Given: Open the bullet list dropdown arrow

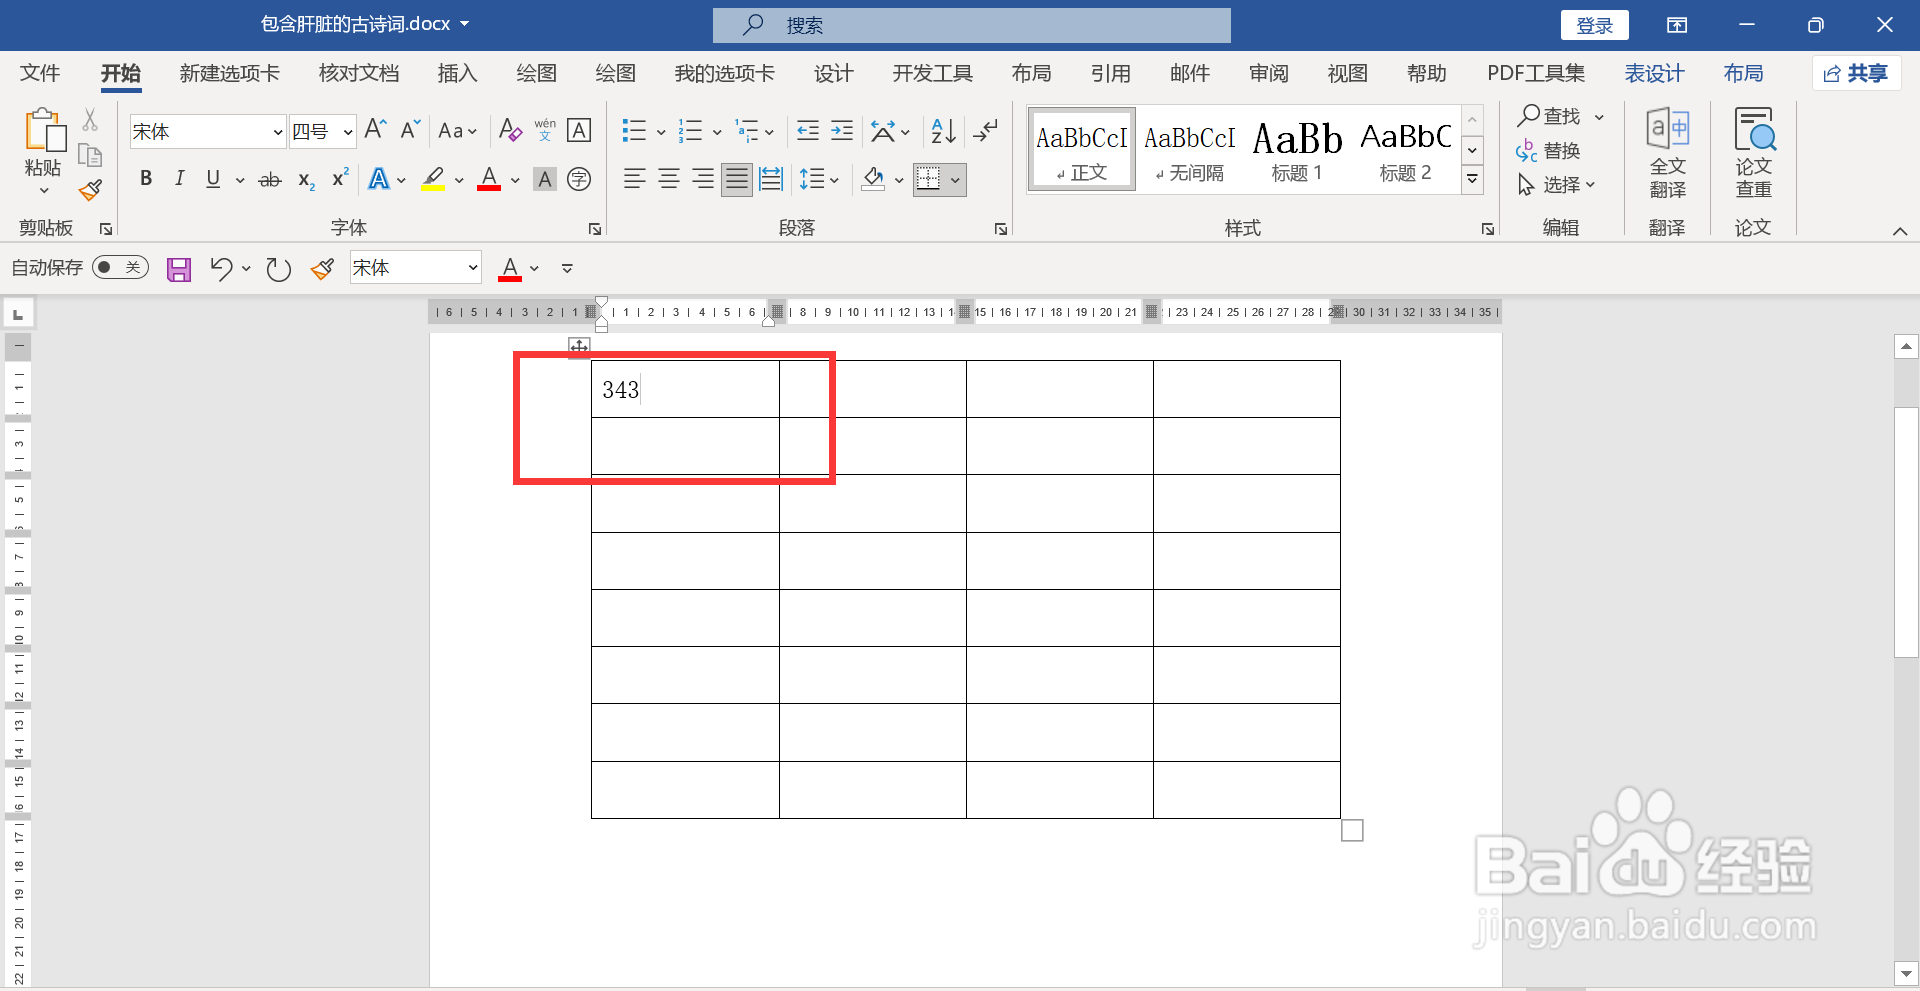Looking at the screenshot, I should (661, 131).
